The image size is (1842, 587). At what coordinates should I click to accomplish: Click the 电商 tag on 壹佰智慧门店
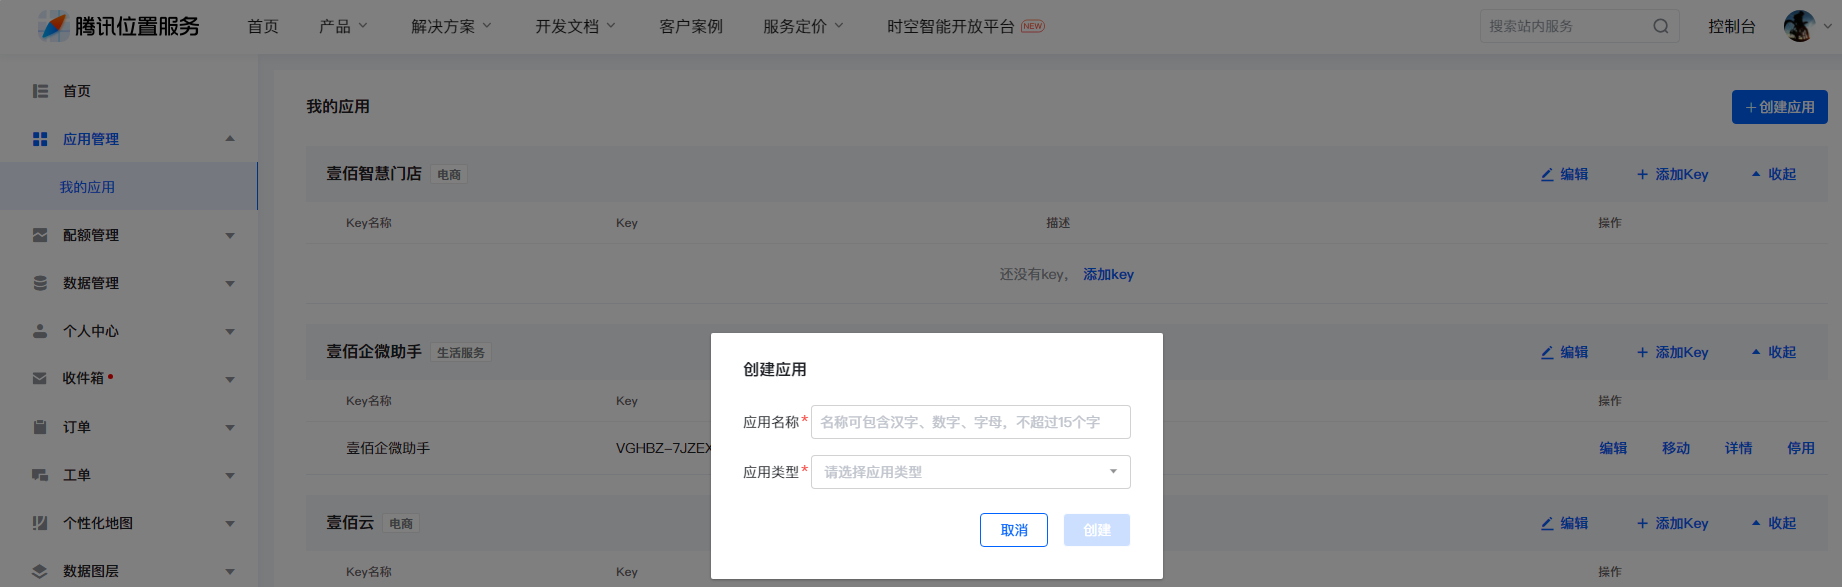(x=449, y=175)
